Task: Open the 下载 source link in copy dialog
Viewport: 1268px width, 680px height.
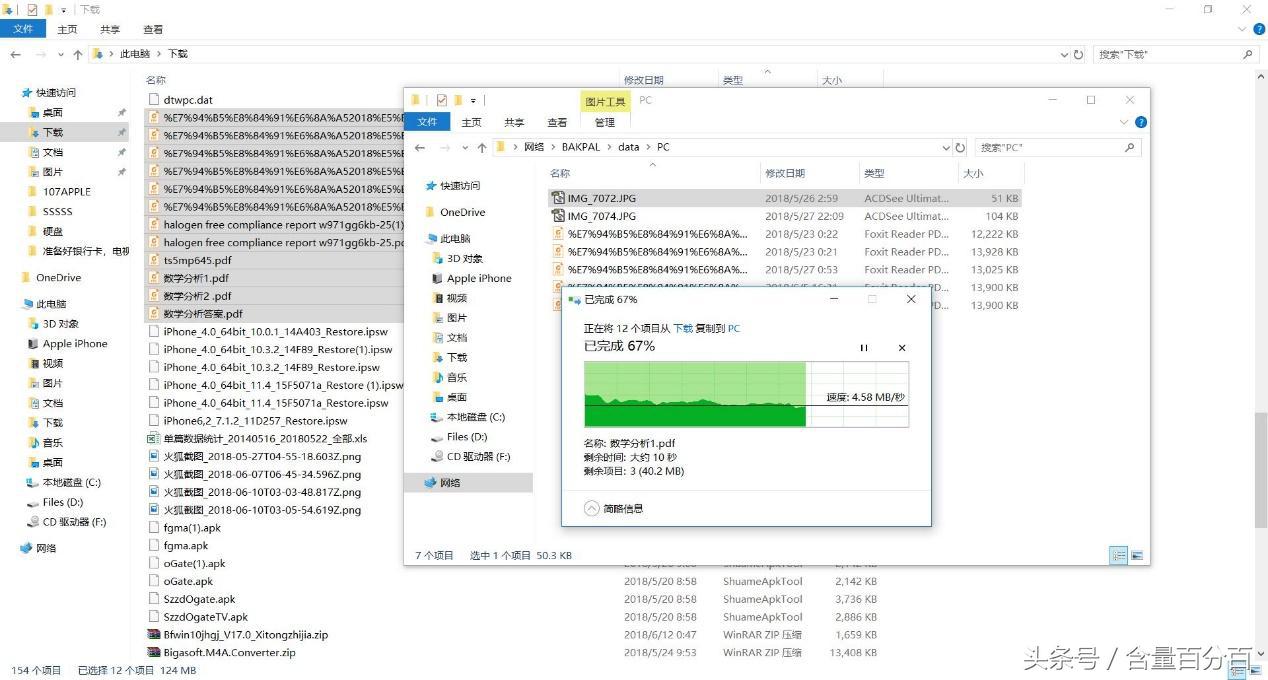Action: [x=682, y=328]
